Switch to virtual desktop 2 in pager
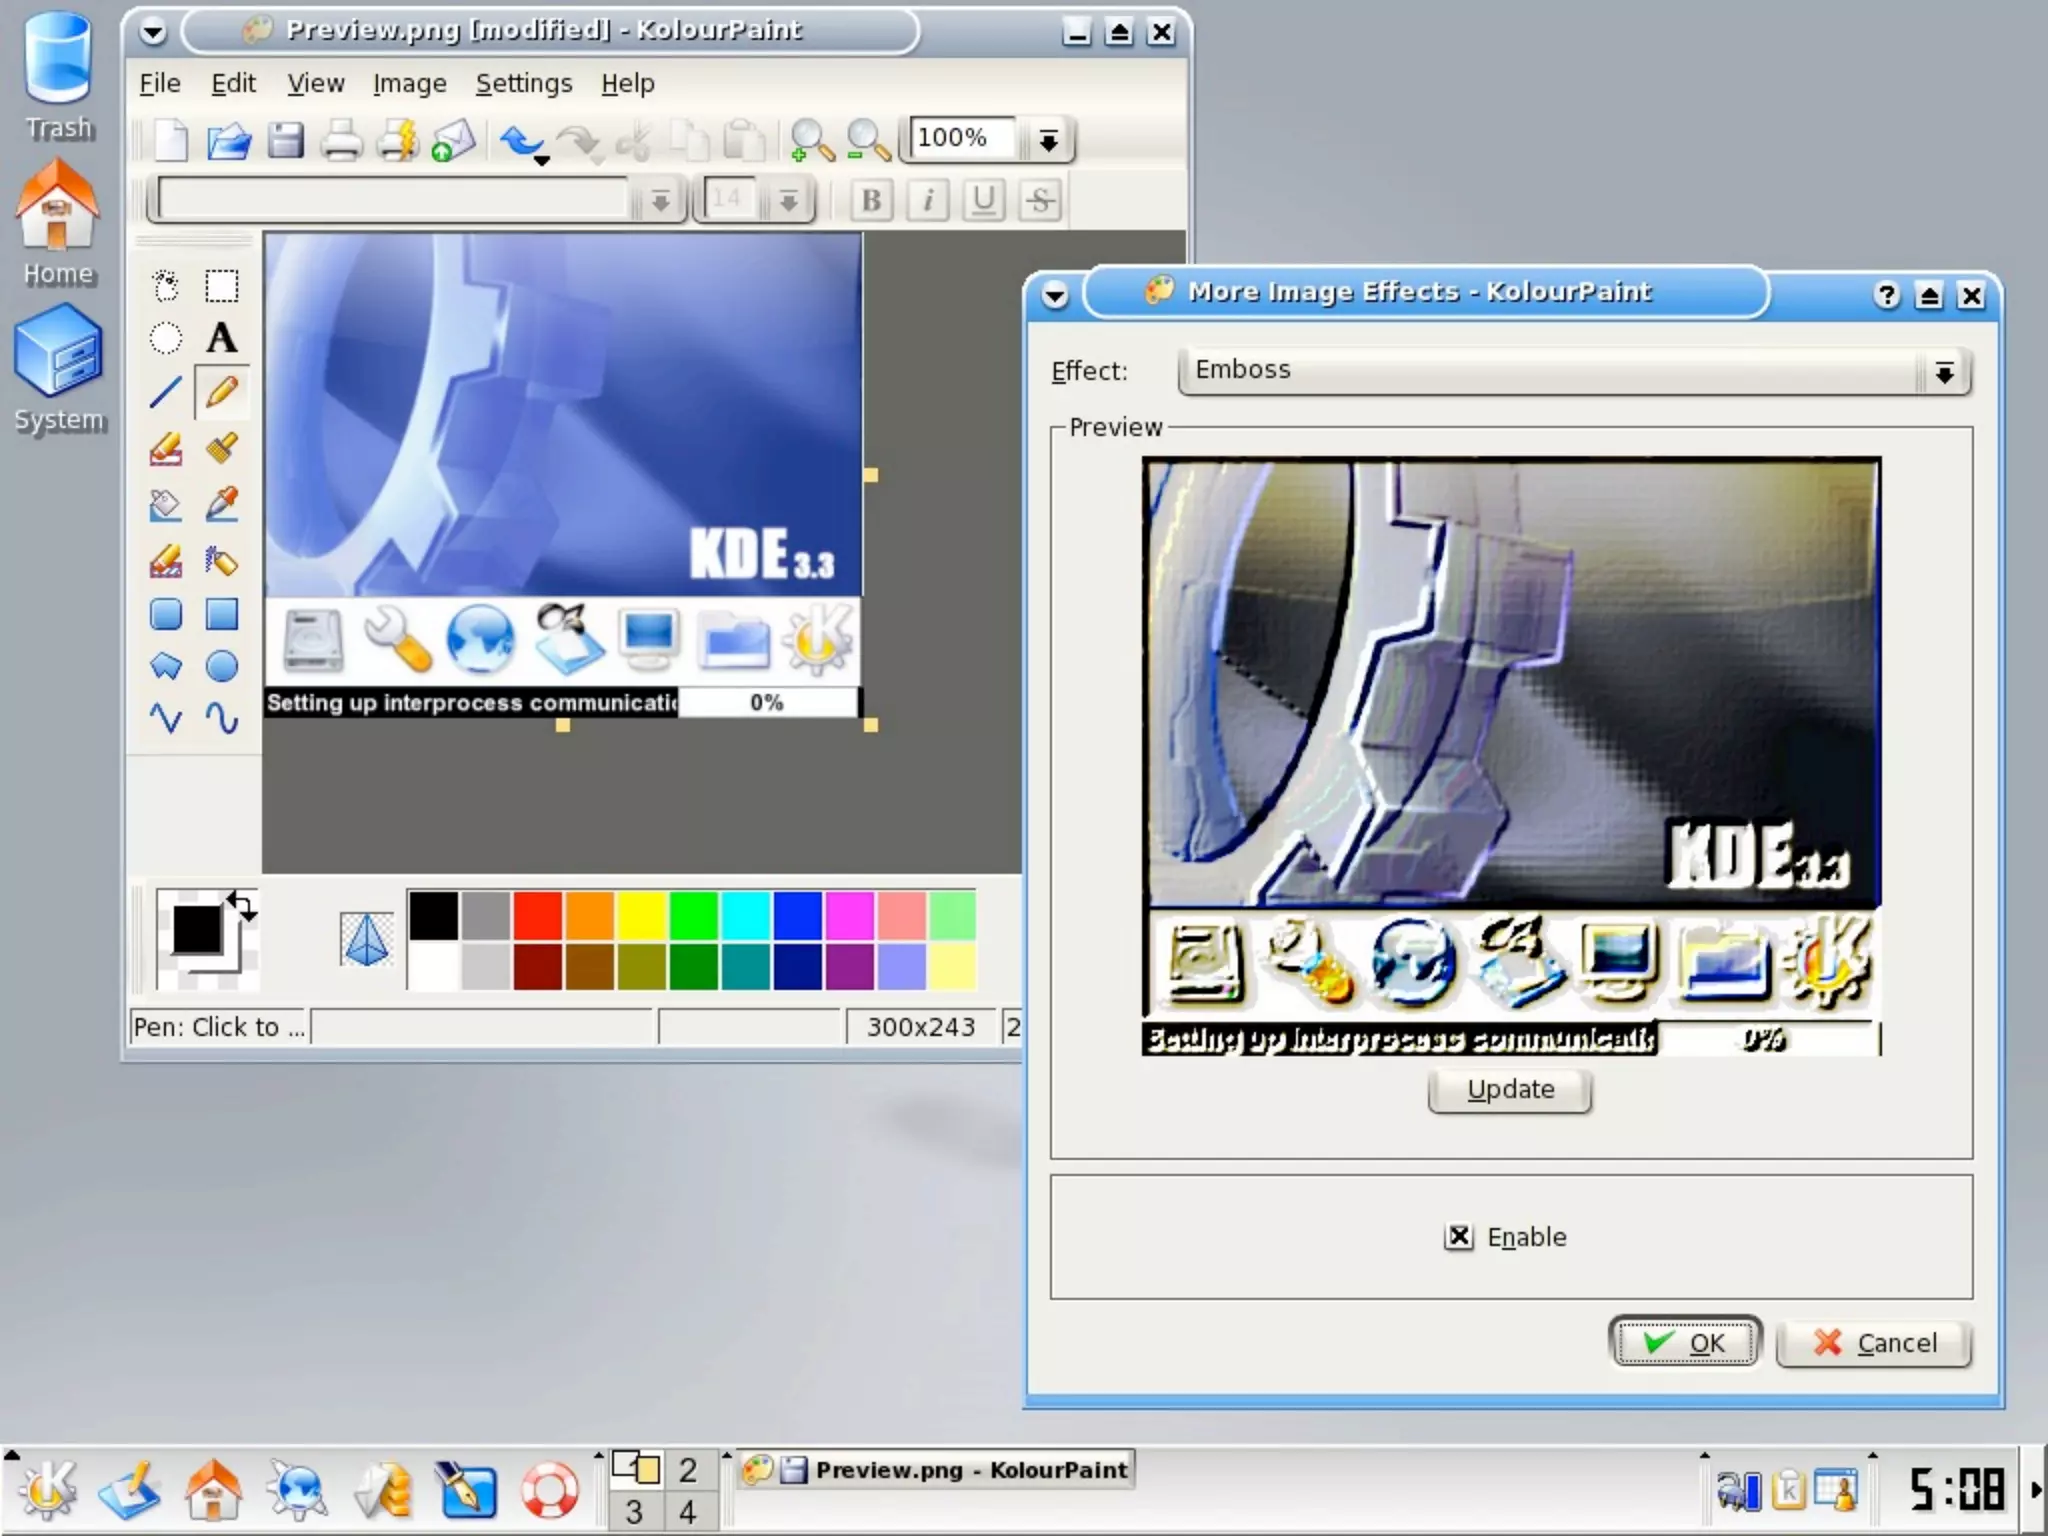 pyautogui.click(x=688, y=1470)
